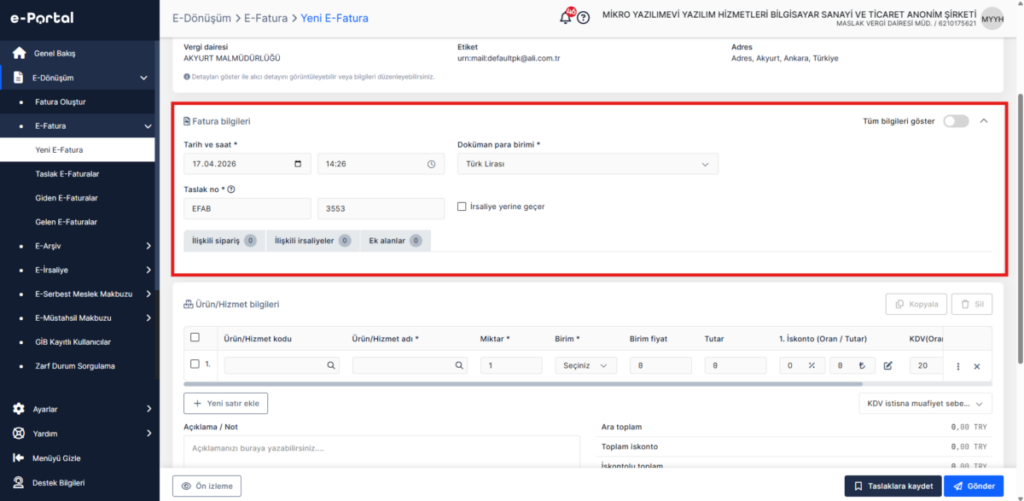
Task: Open GİB Kayıtlı Kullanıcılar in sidebar
Action: (x=72, y=342)
